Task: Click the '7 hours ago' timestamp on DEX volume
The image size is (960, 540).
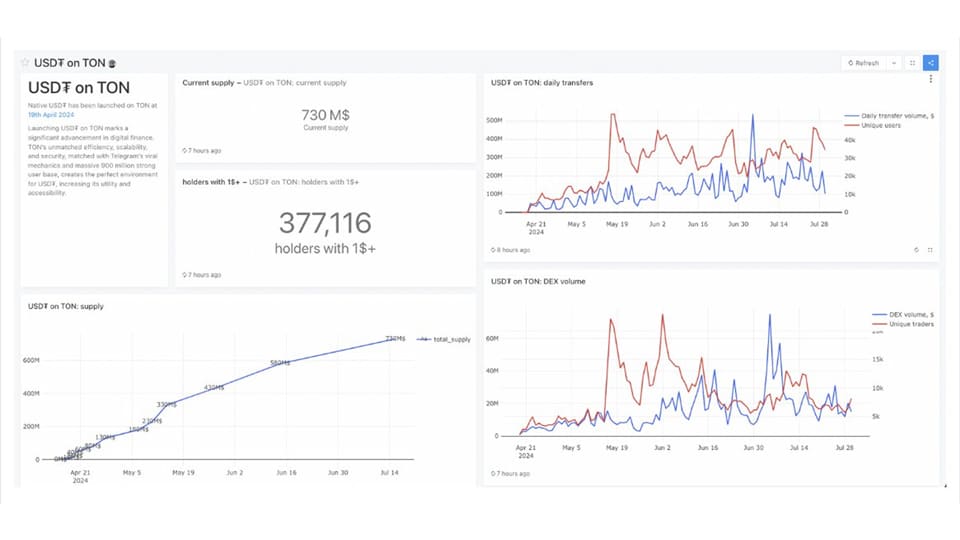Action: pos(510,473)
